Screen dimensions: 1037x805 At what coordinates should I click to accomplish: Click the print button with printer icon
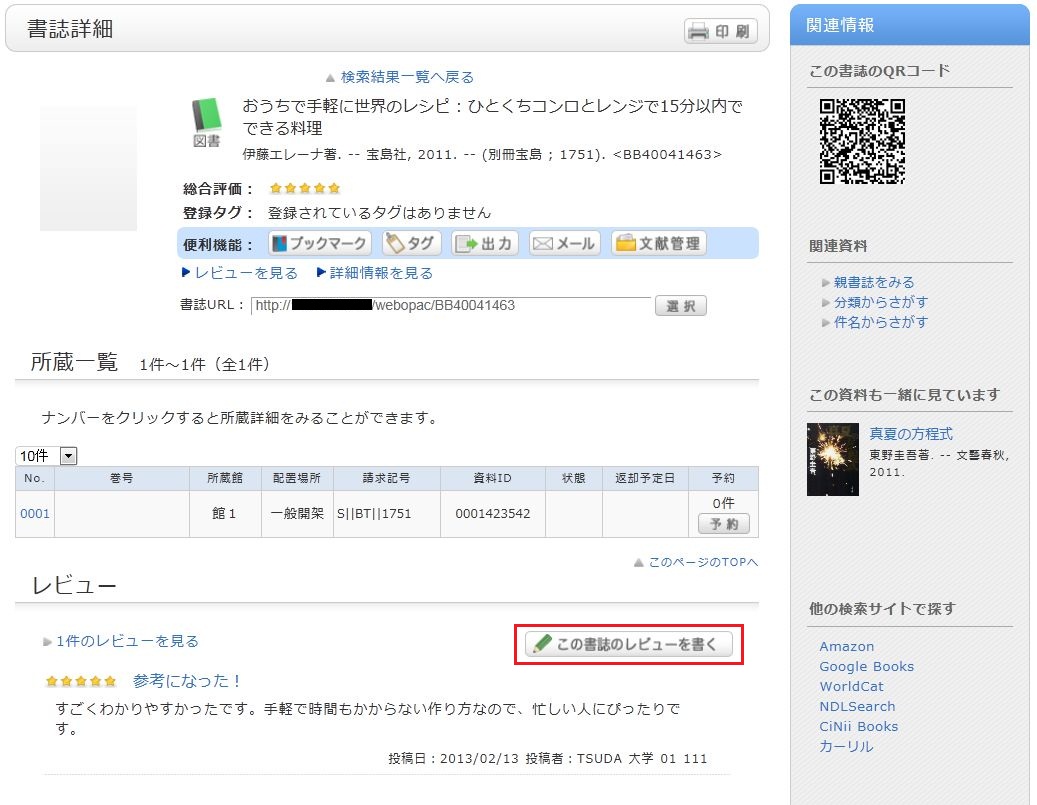click(720, 31)
